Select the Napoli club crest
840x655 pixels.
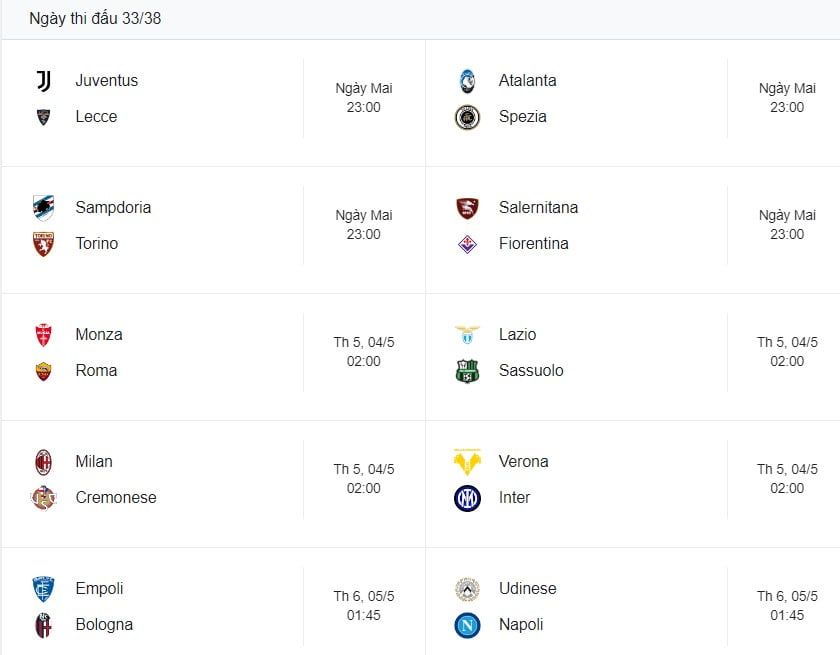click(x=467, y=625)
